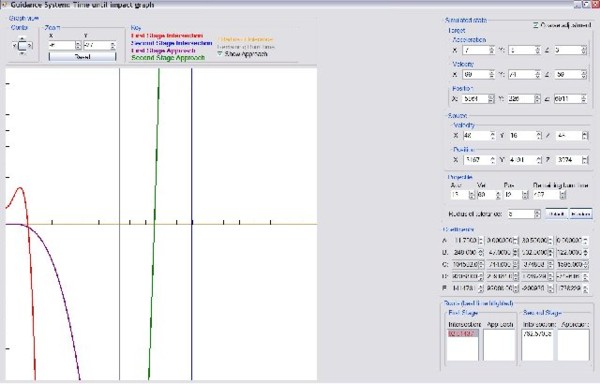Click first Coefficients field in row B
This screenshot has height=384, width=600.
465,252
